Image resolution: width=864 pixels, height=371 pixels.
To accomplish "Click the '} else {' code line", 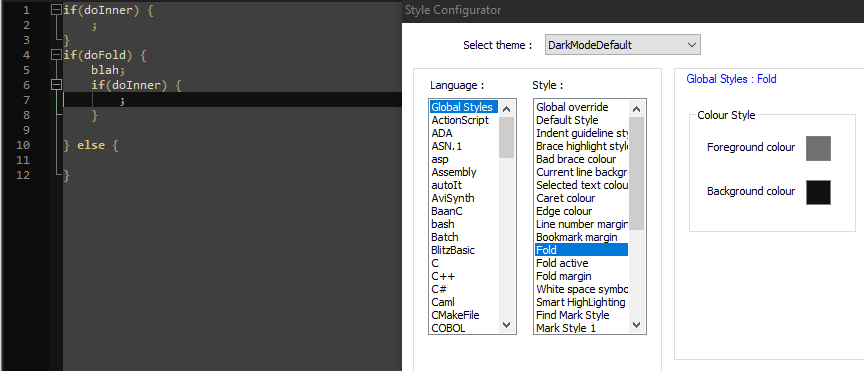I will pos(91,146).
